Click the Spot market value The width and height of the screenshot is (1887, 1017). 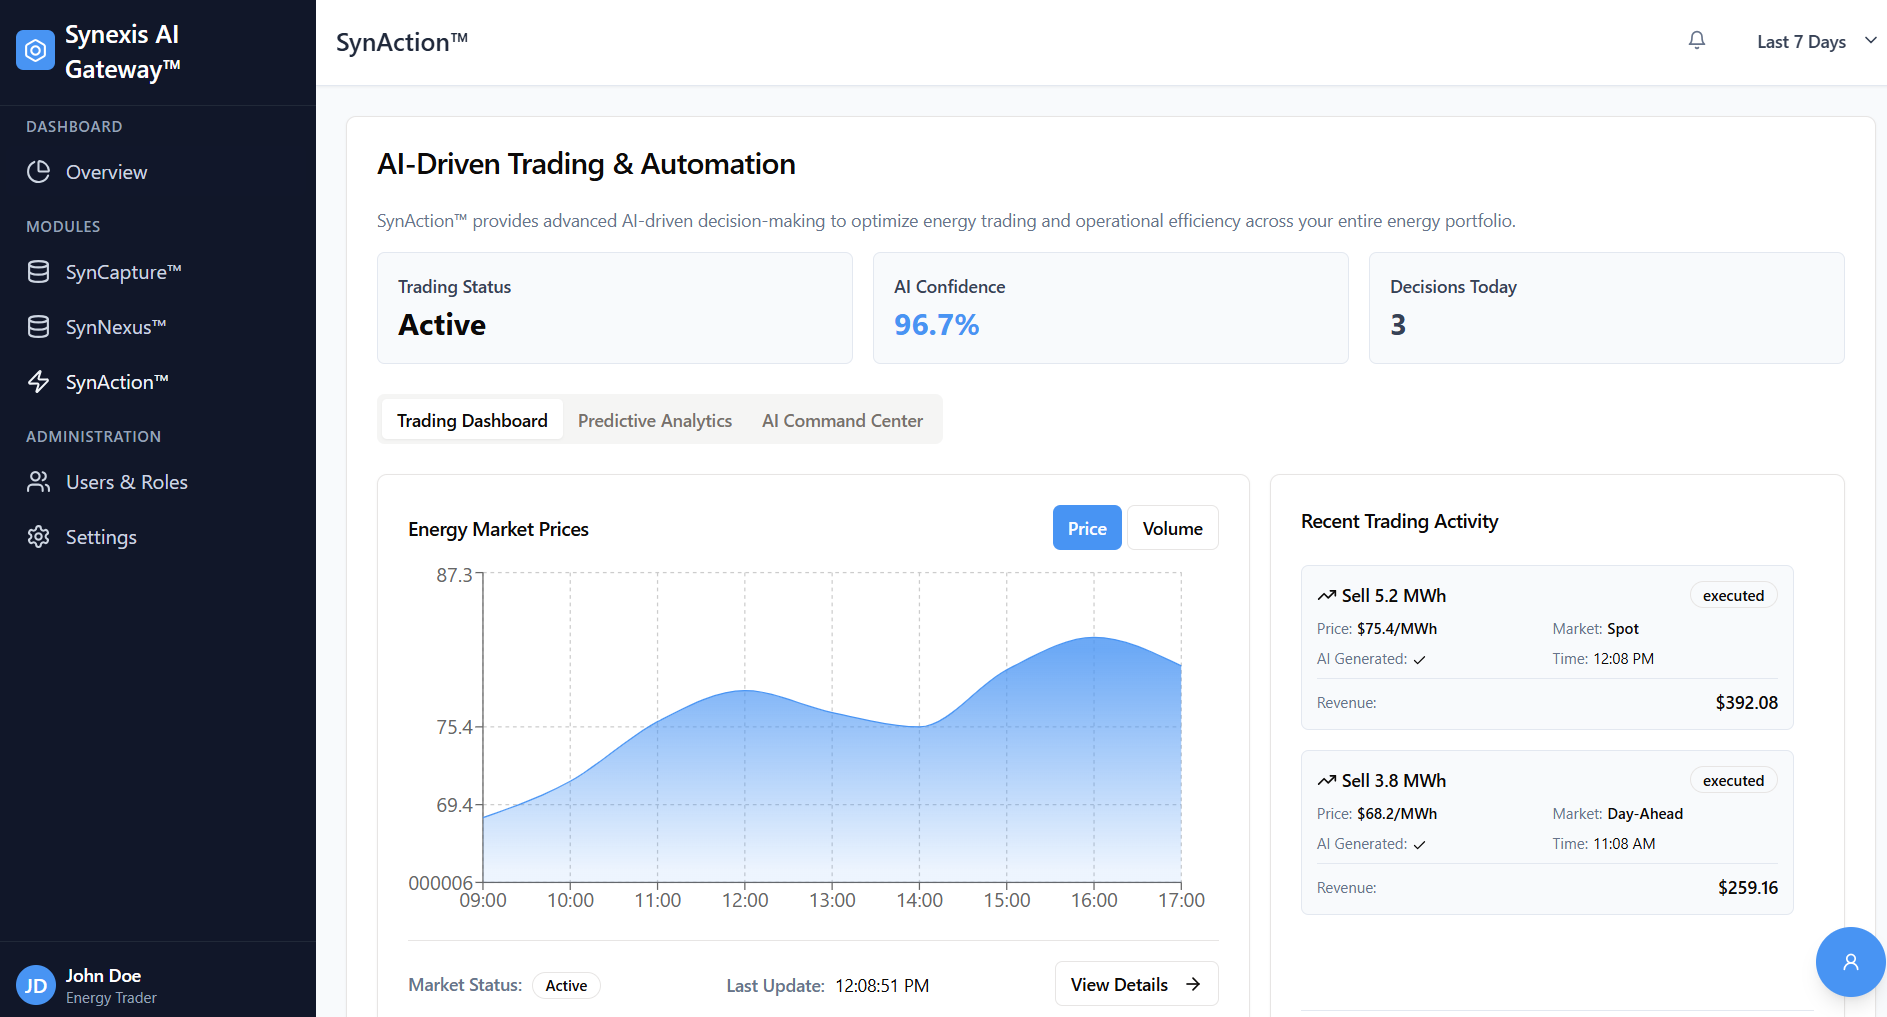(1623, 629)
